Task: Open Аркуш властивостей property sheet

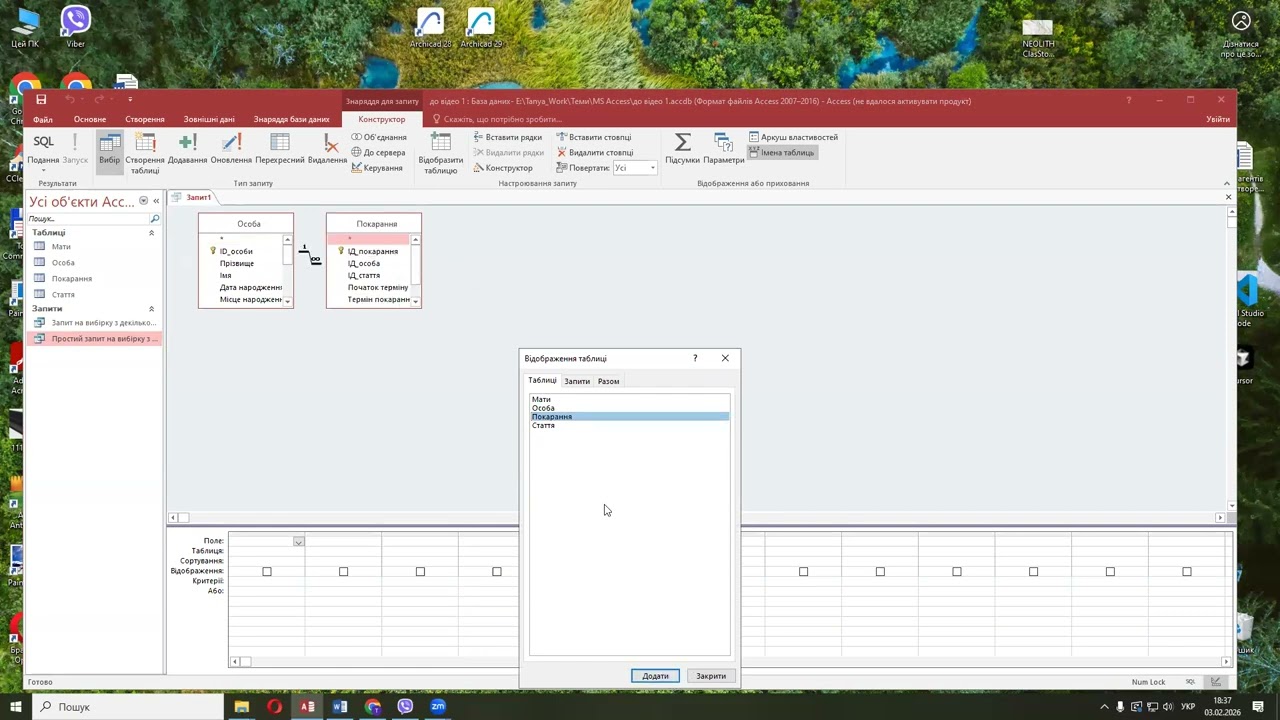Action: coord(793,137)
